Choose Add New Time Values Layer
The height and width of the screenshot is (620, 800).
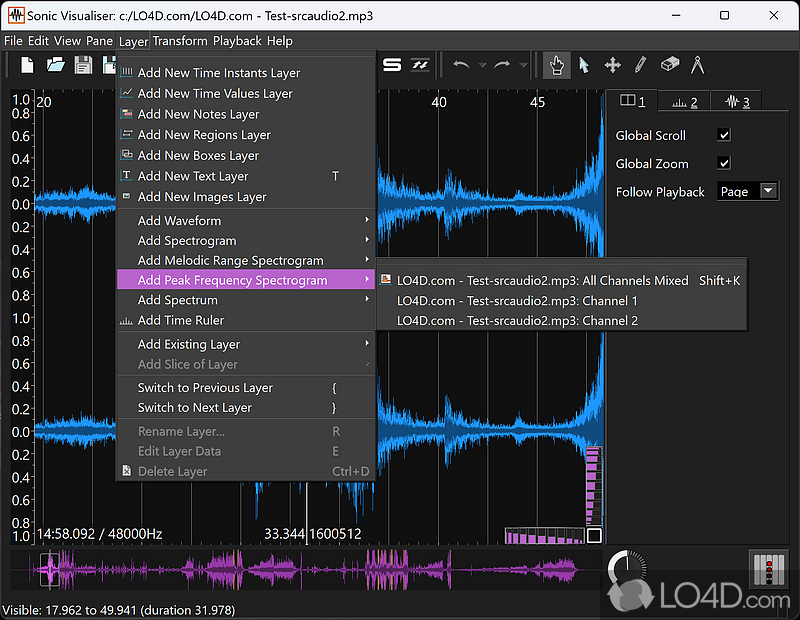pos(246,93)
